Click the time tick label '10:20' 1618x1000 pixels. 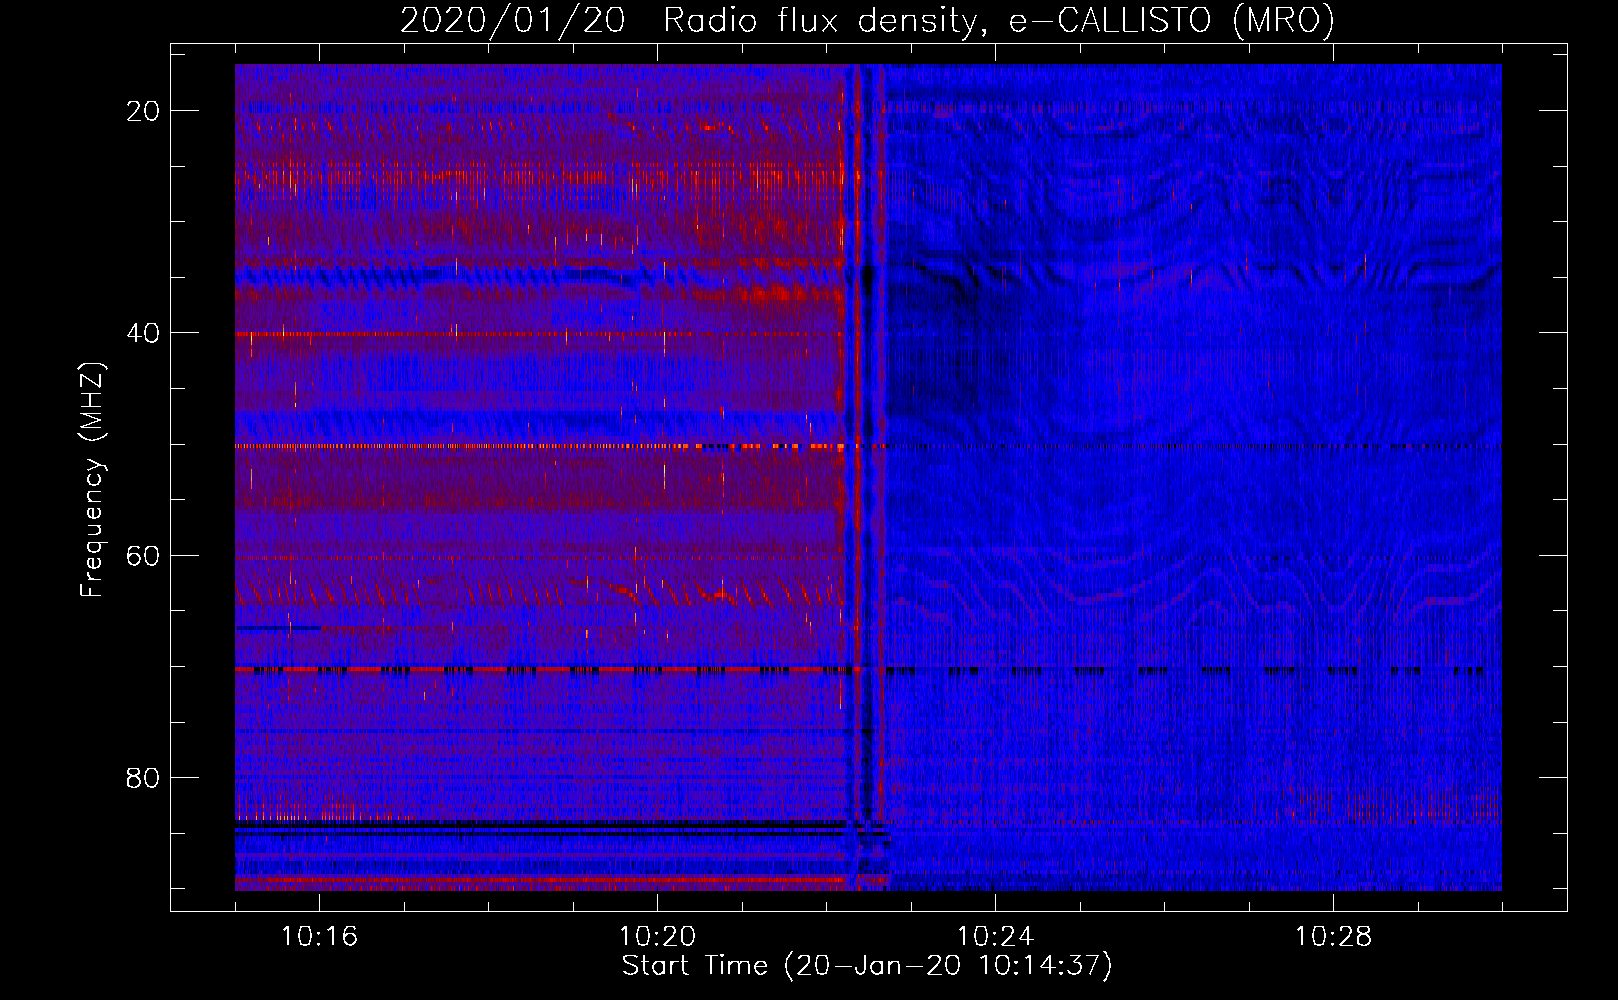point(657,937)
